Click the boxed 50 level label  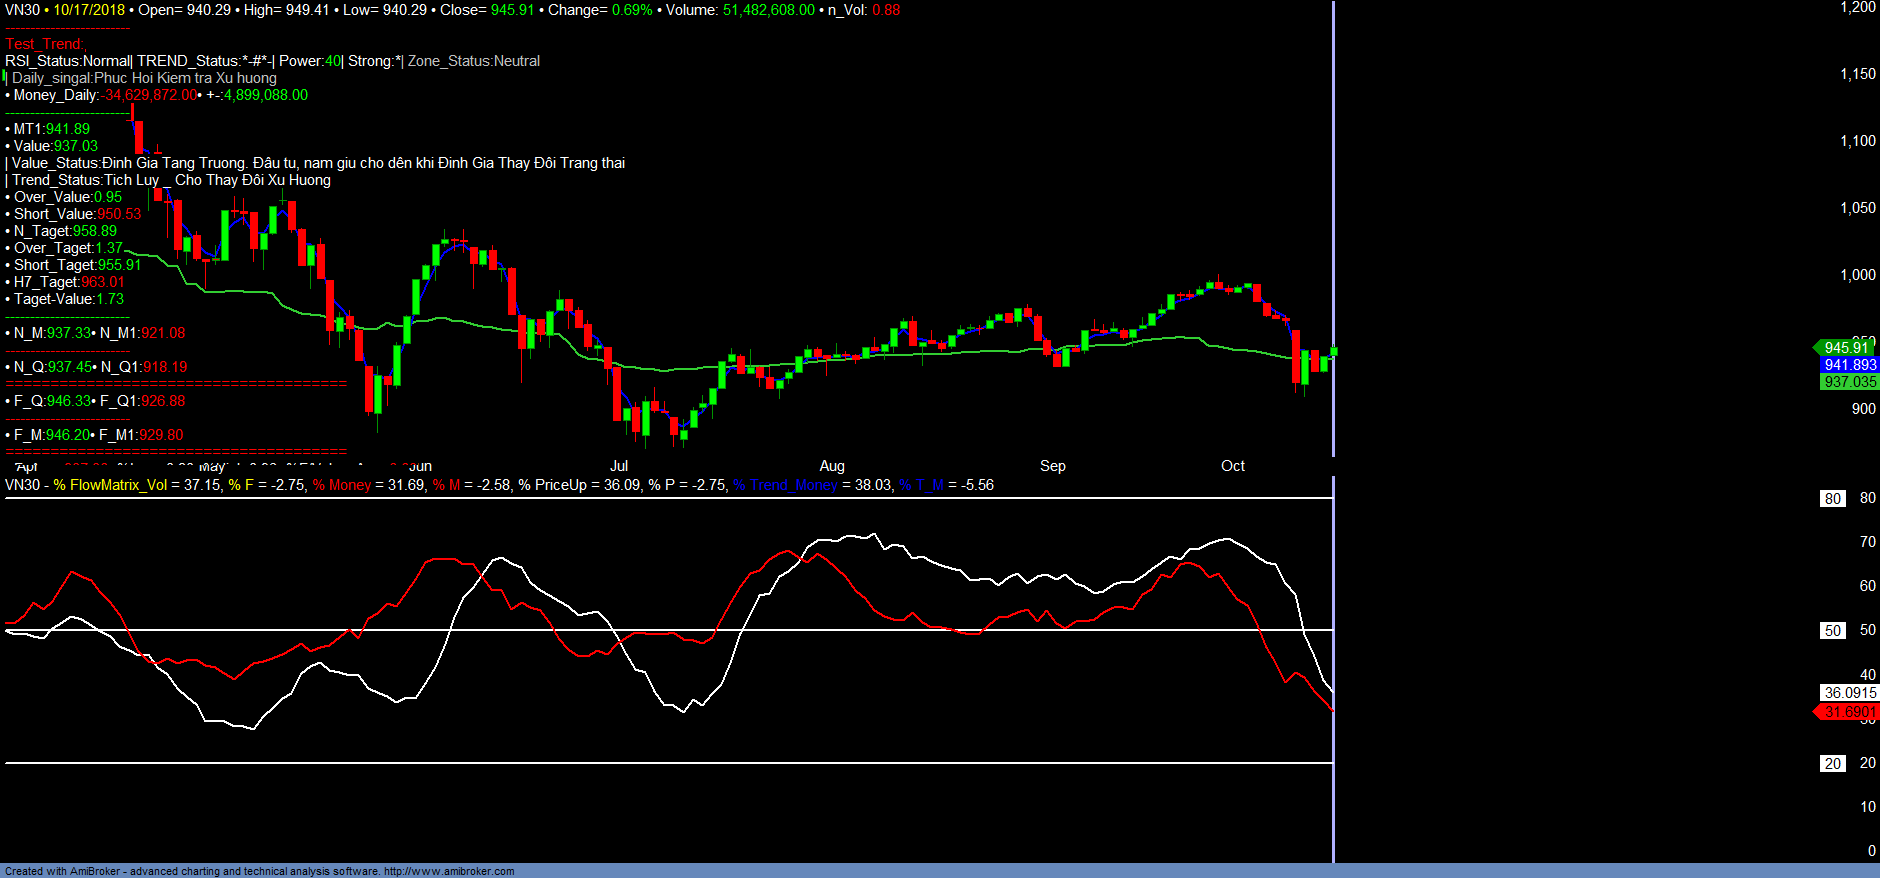(x=1832, y=631)
